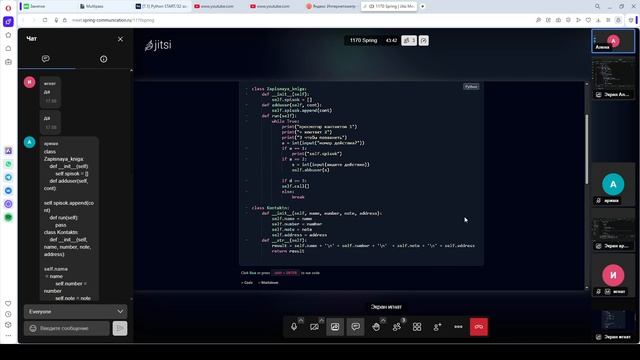This screenshot has height=360, width=640.
Task: Click the chat message input field
Action: 73,328
